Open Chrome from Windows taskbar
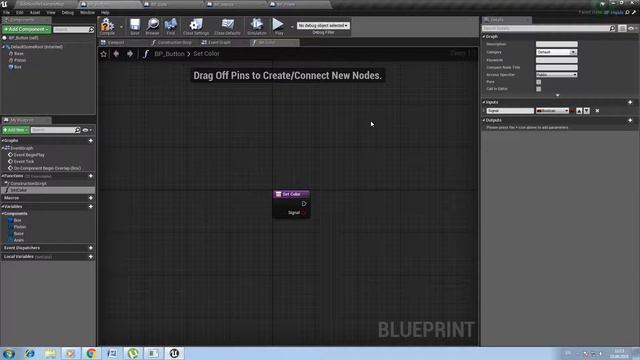Screen dimensions: 640x360 (x=91, y=353)
